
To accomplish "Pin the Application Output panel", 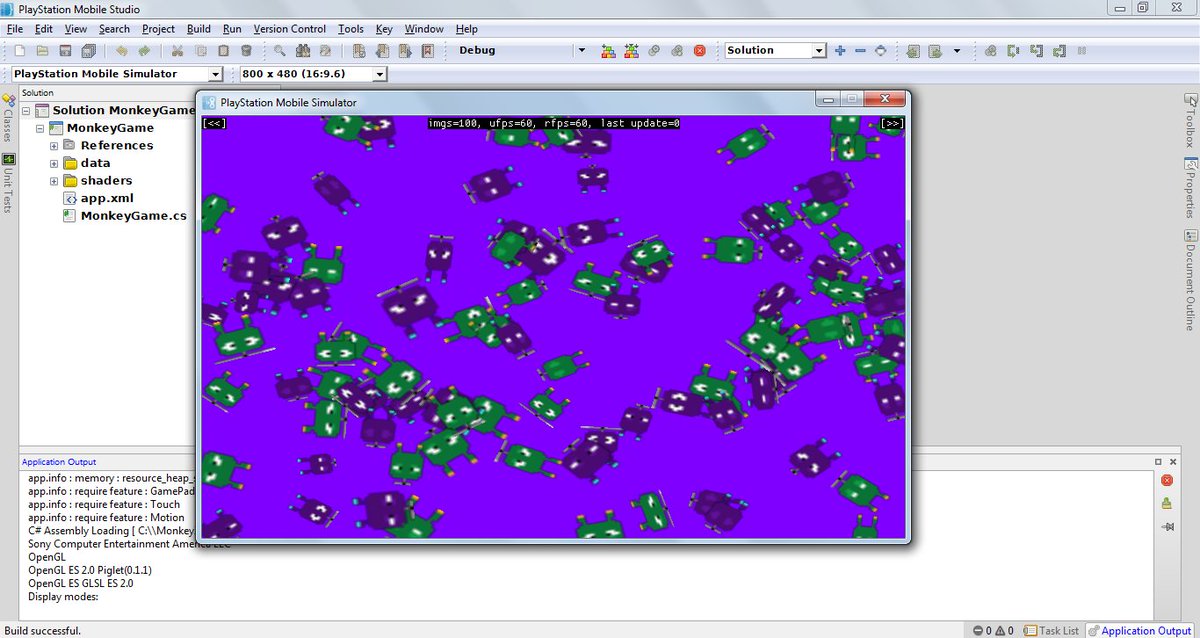I will (1167, 526).
